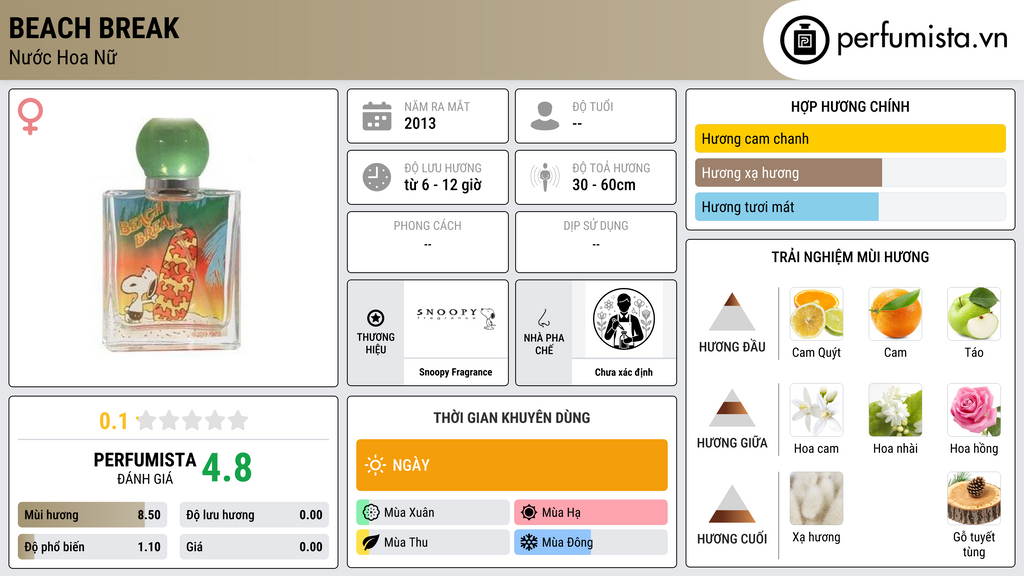Click the blue Hương tươi mát accord bar
The width and height of the screenshot is (1024, 576).
click(x=786, y=207)
